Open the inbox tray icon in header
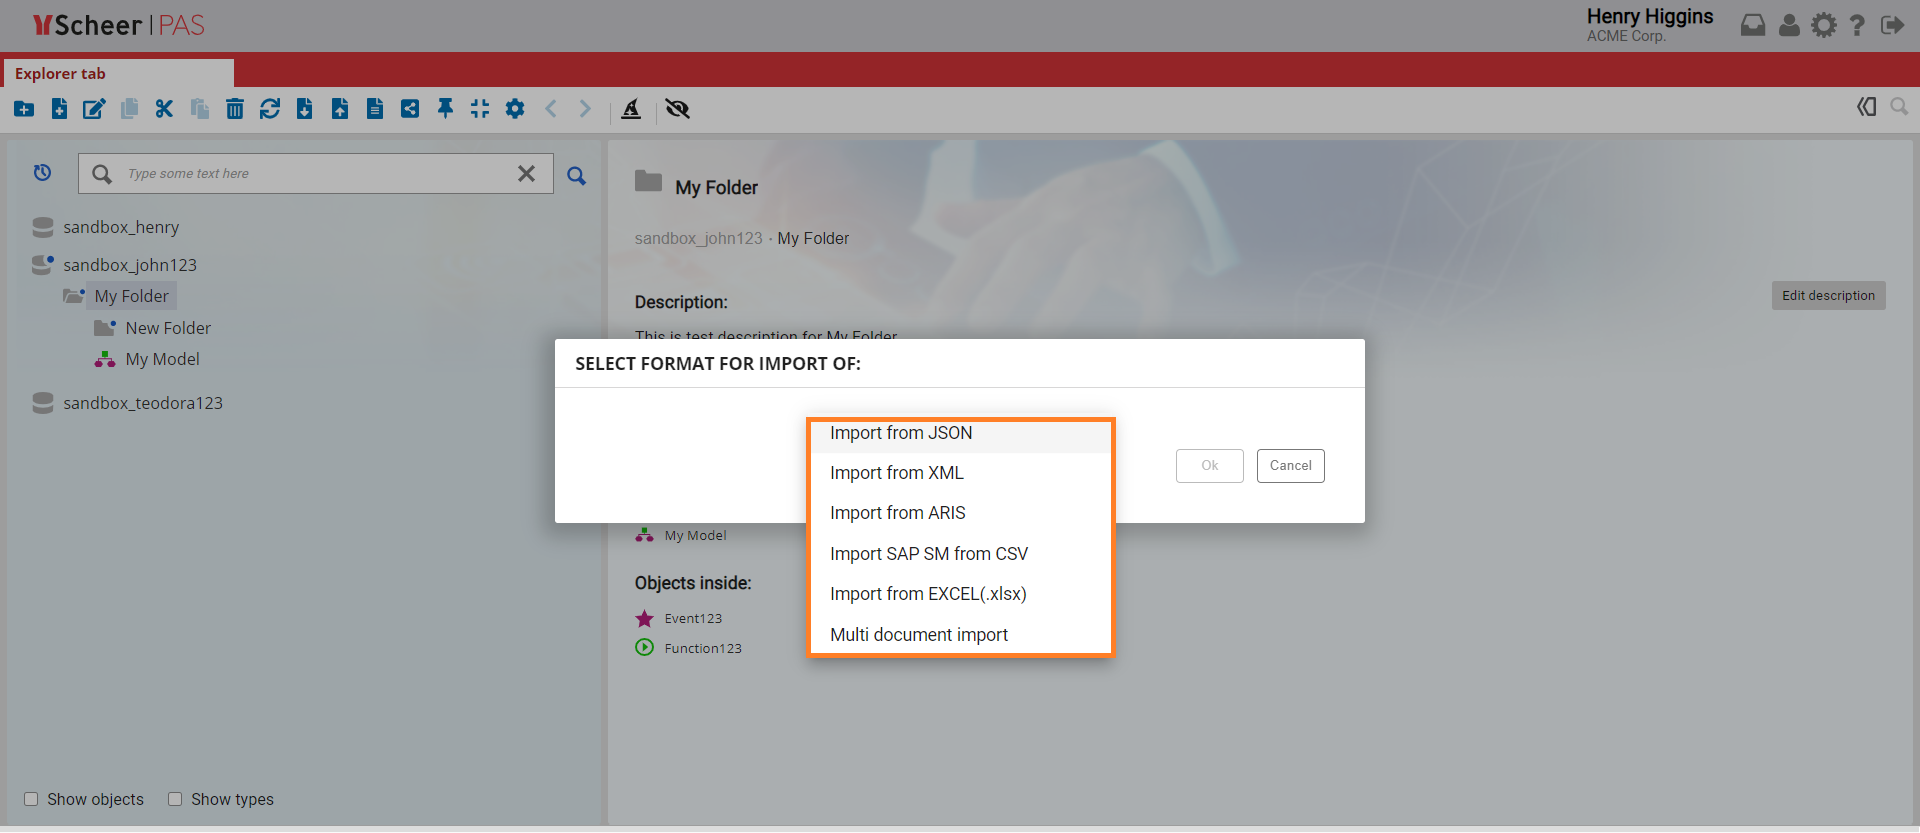 (x=1753, y=25)
